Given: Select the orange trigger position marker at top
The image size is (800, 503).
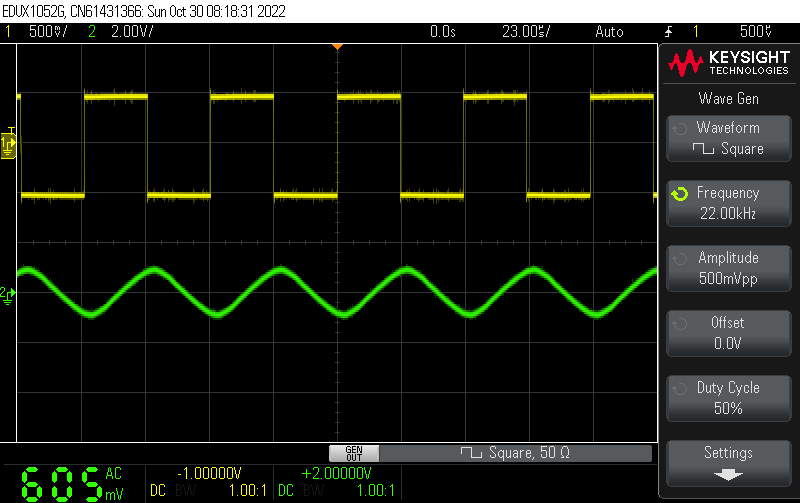Looking at the screenshot, I should tap(338, 46).
